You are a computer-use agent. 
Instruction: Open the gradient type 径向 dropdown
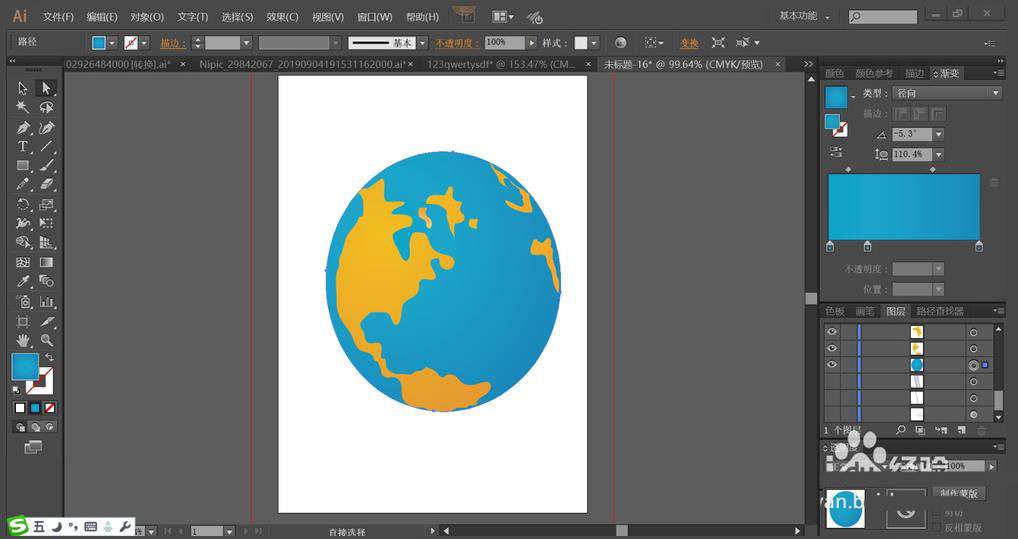click(945, 93)
